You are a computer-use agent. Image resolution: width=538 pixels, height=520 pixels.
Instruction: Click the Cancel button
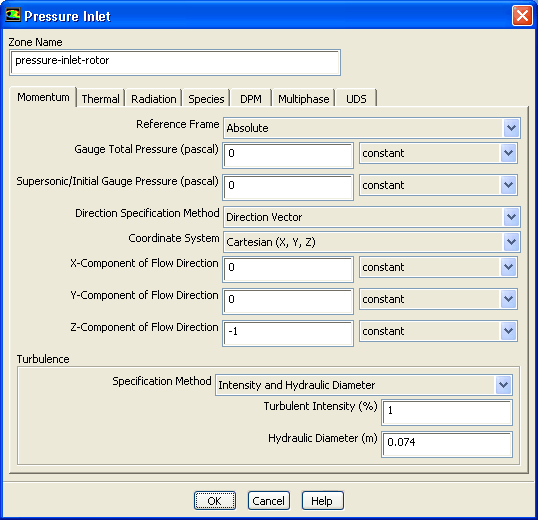tap(269, 501)
